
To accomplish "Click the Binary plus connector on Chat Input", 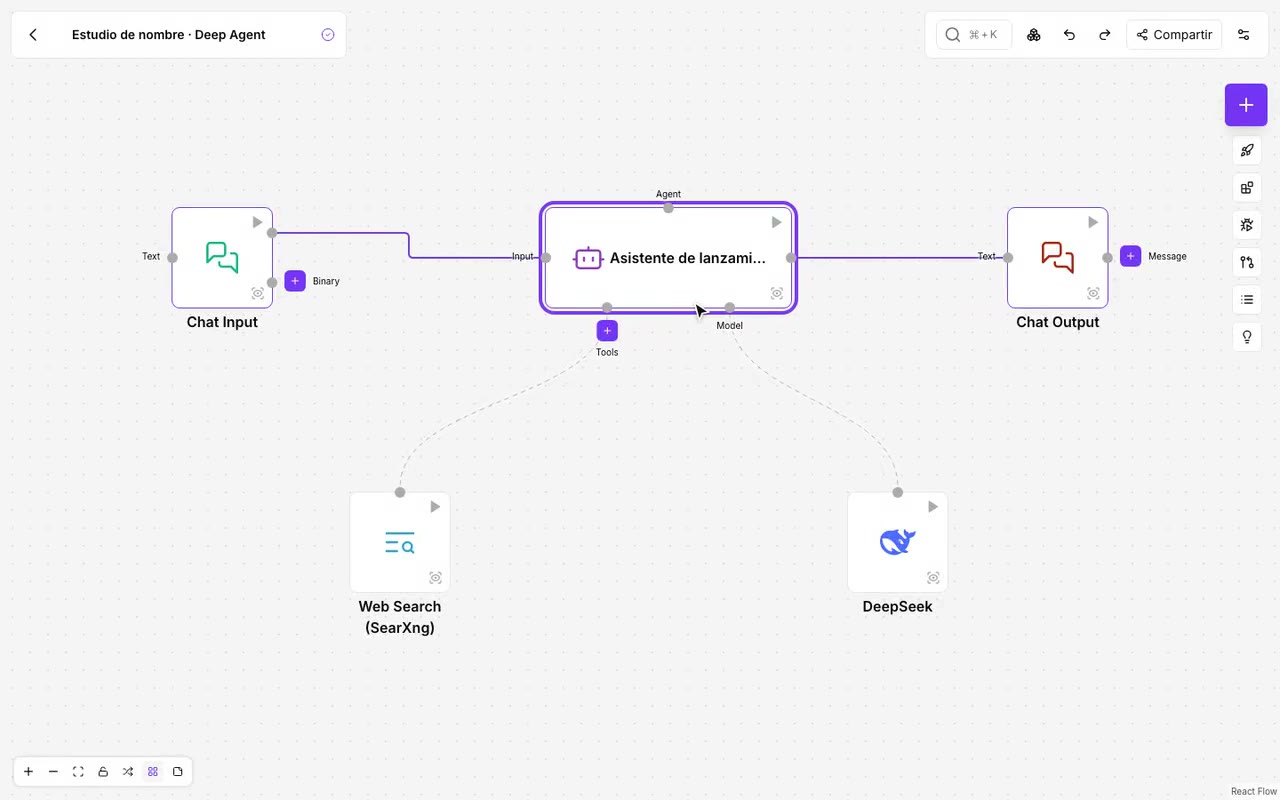I will coord(295,281).
